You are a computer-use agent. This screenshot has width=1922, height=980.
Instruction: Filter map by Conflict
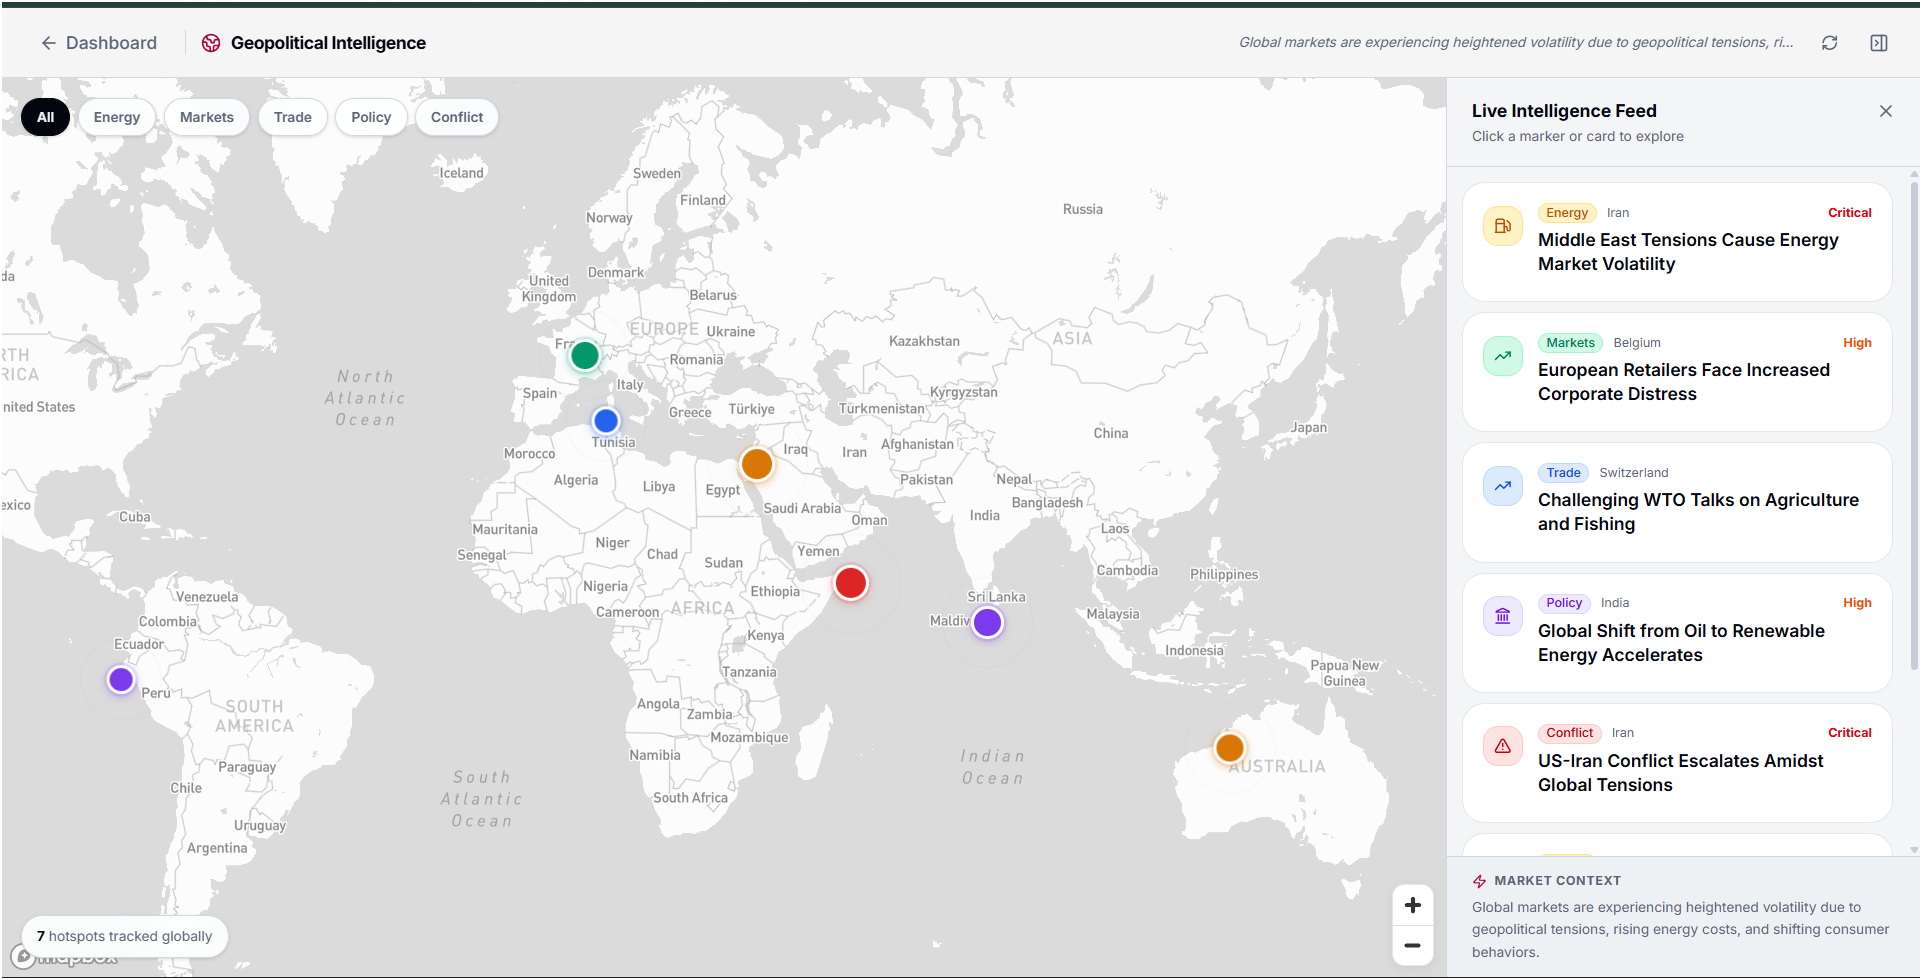(457, 117)
